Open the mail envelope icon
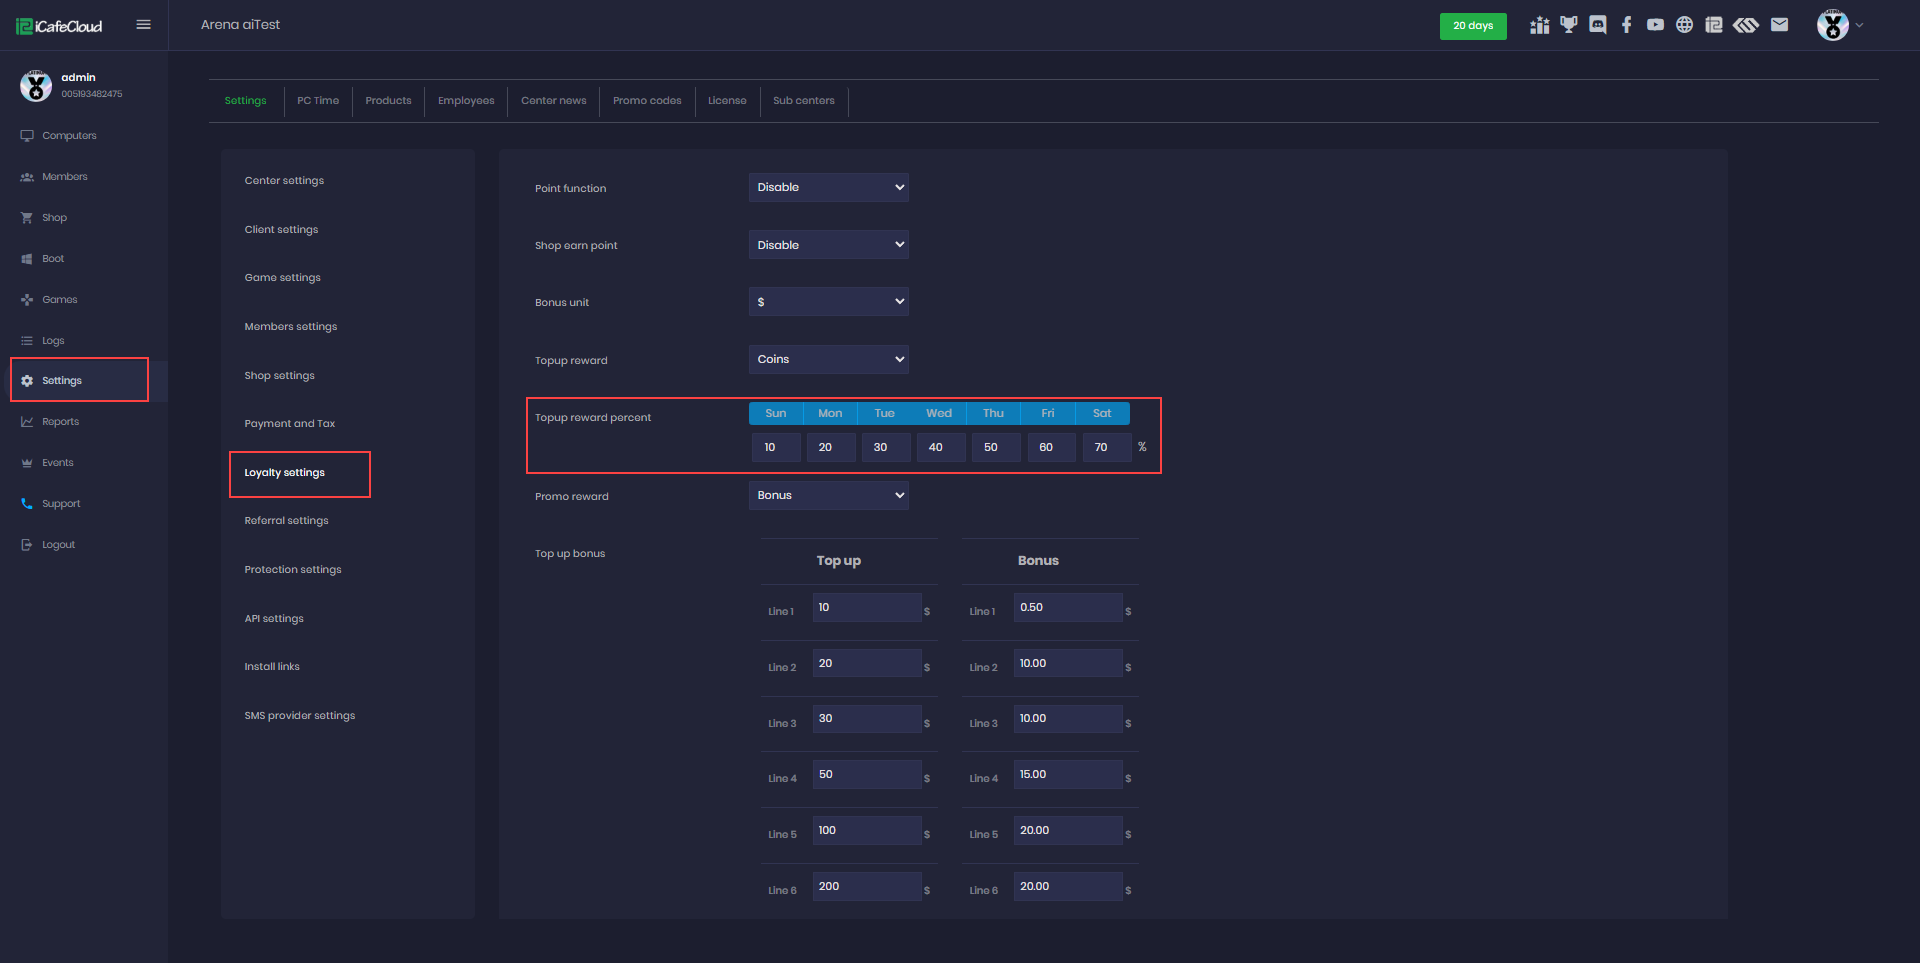The image size is (1920, 963). click(x=1779, y=25)
